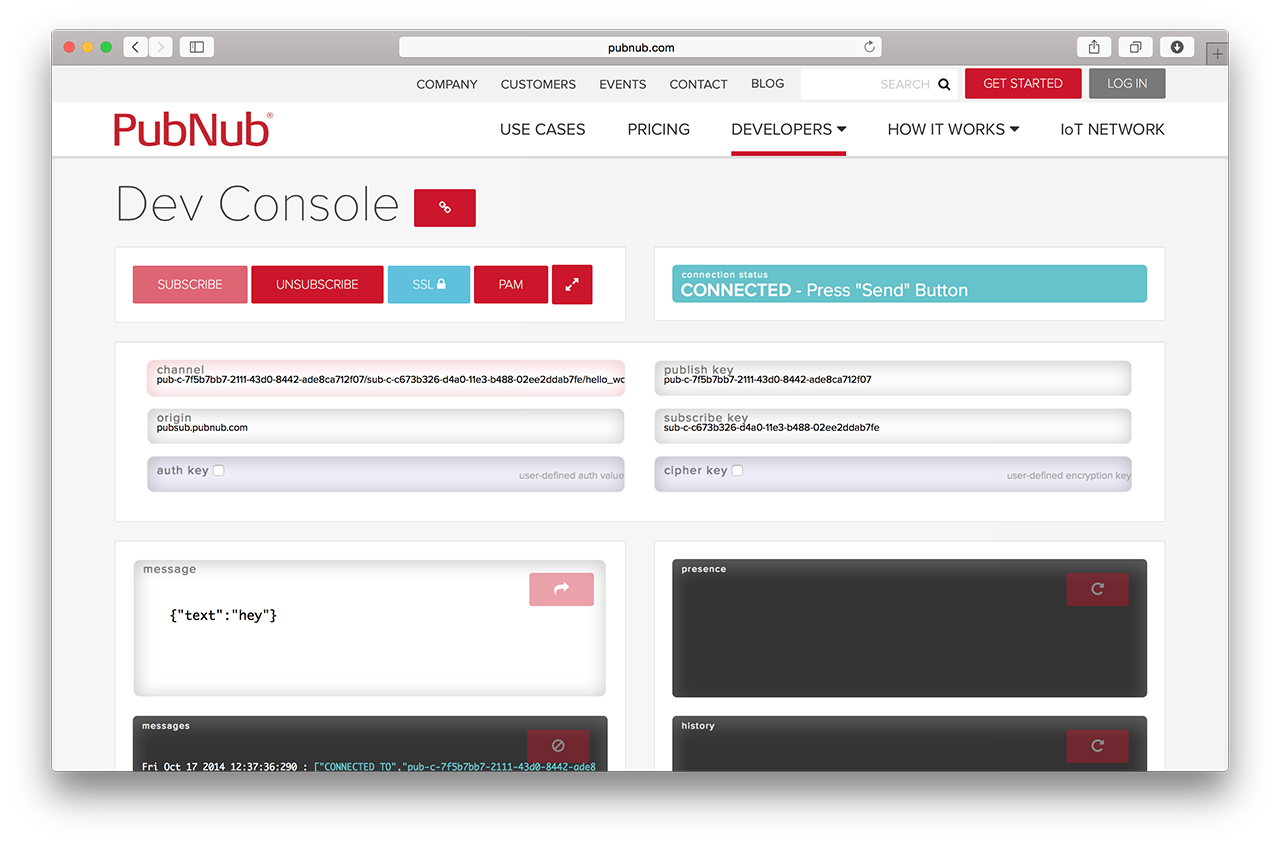Go to the IoT NETWORK section

(1112, 129)
